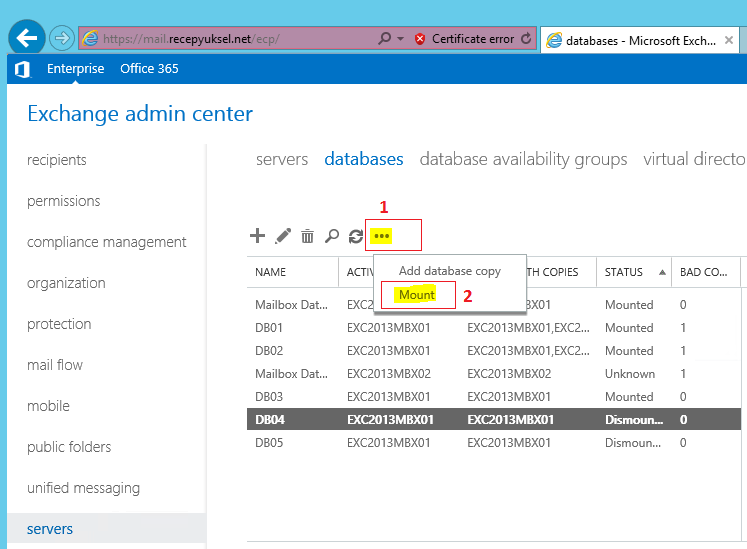
Task: Select the Mailbox Dat... row with Unknown status
Action: point(494,374)
